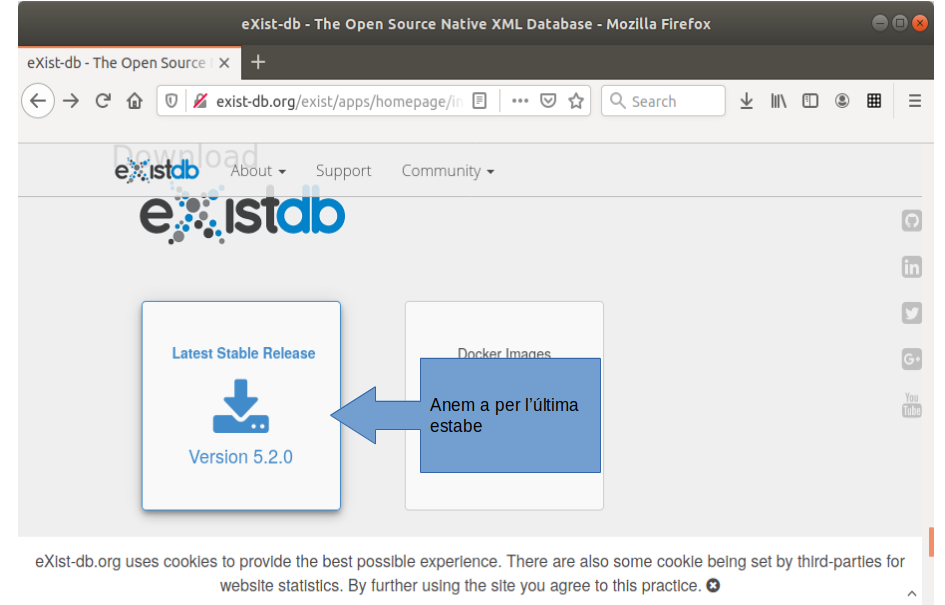Viewport: 945px width, 605px height.
Task: Open the Docker Images card
Action: tap(504, 406)
